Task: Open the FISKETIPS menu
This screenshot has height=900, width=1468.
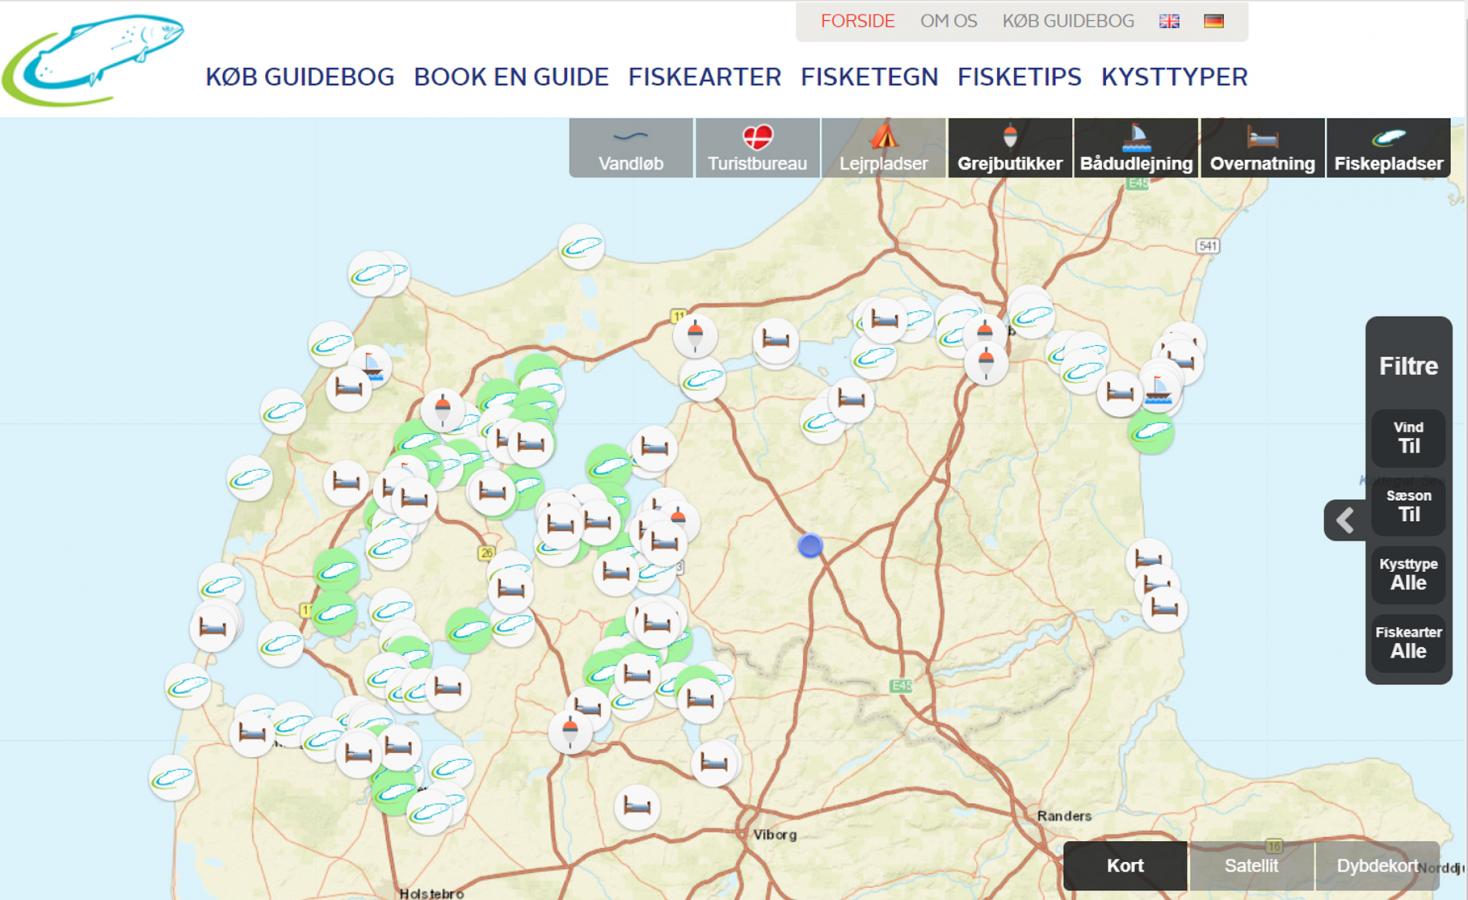Action: point(1019,77)
